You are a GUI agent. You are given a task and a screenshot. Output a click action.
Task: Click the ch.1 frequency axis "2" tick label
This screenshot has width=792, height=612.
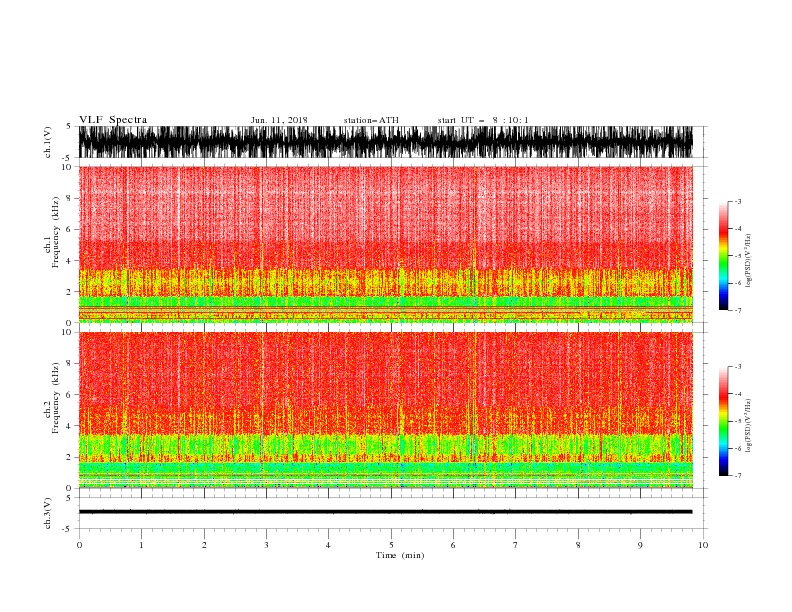coord(69,292)
